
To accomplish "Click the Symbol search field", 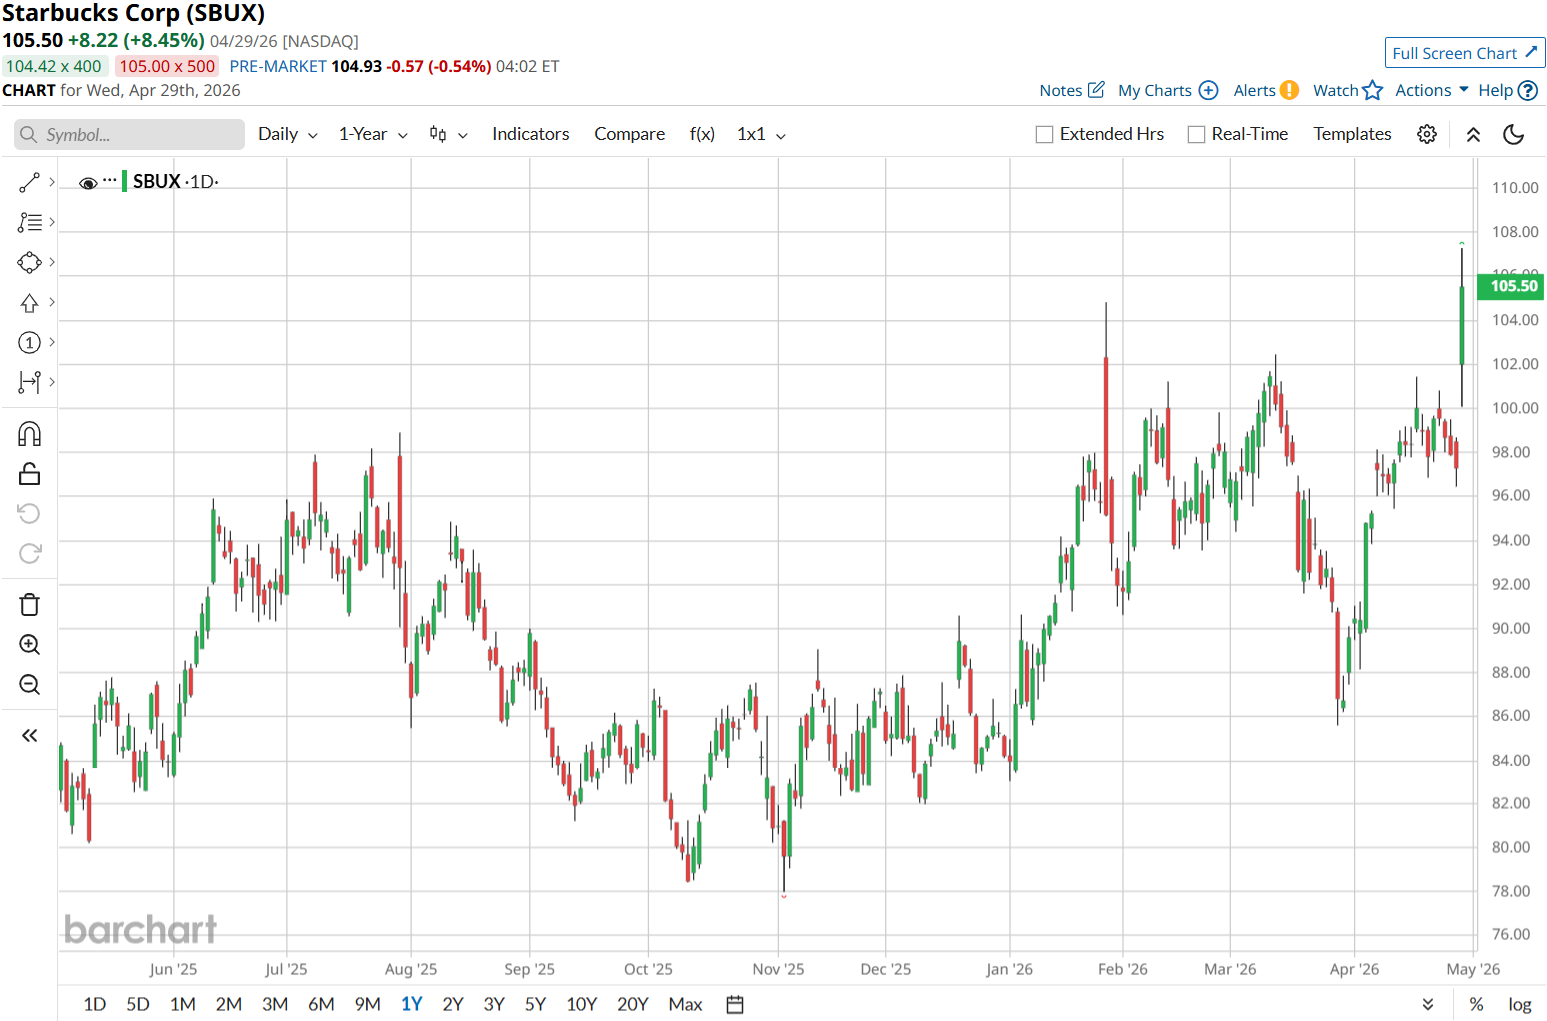I will point(130,135).
